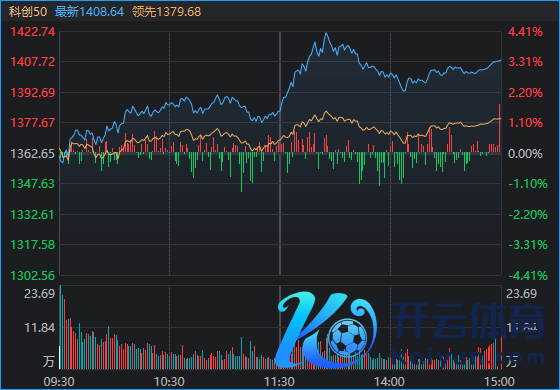Image resolution: width=560 pixels, height=390 pixels.
Task: Click the 1317.58 price axis label
Action: click(x=33, y=245)
